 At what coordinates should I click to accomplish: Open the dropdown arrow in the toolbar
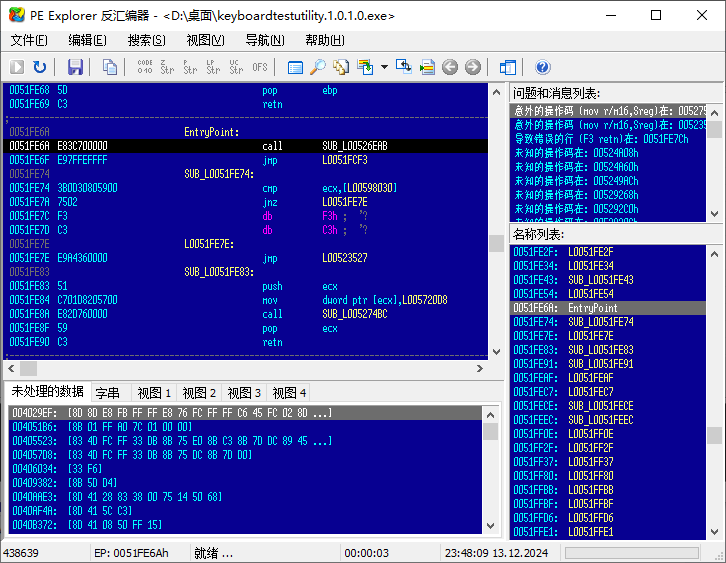385,67
